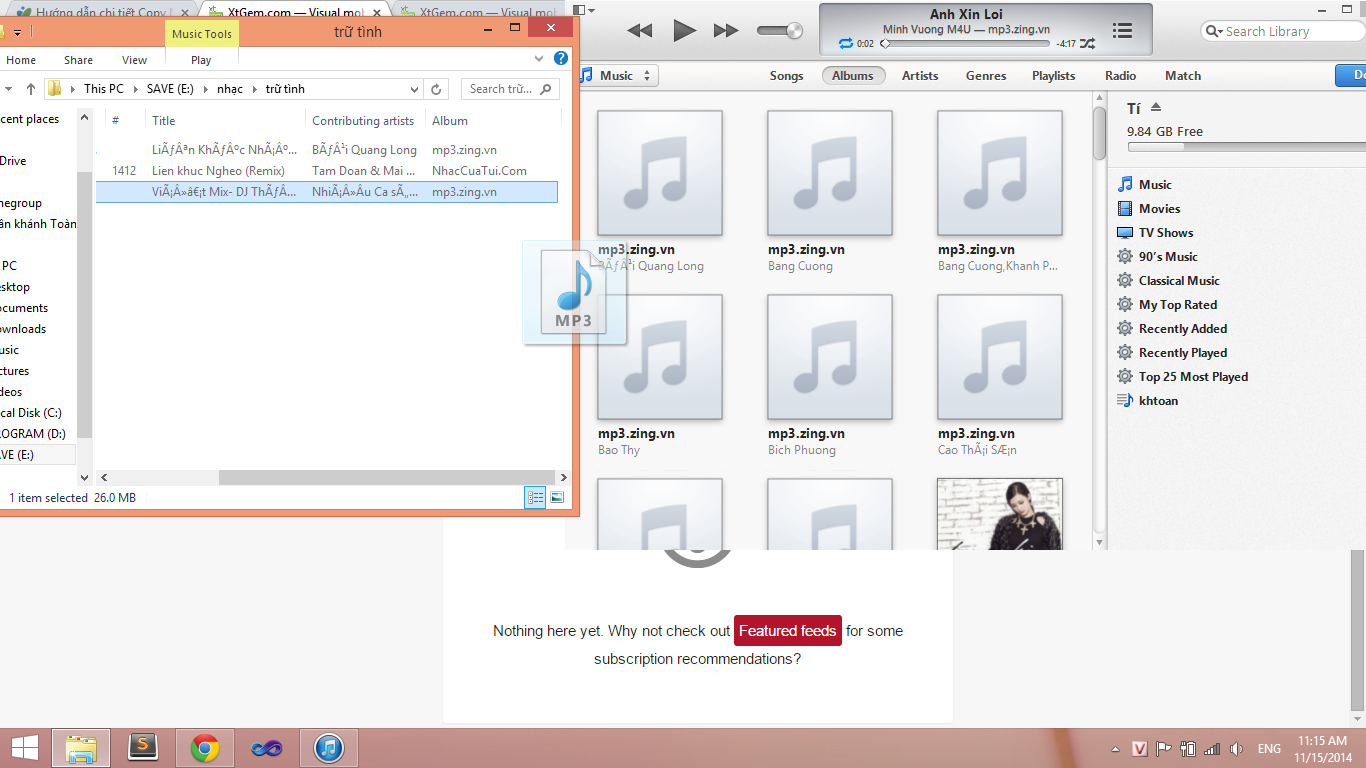Open the Playlists tab
The image size is (1366, 768).
coord(1054,76)
